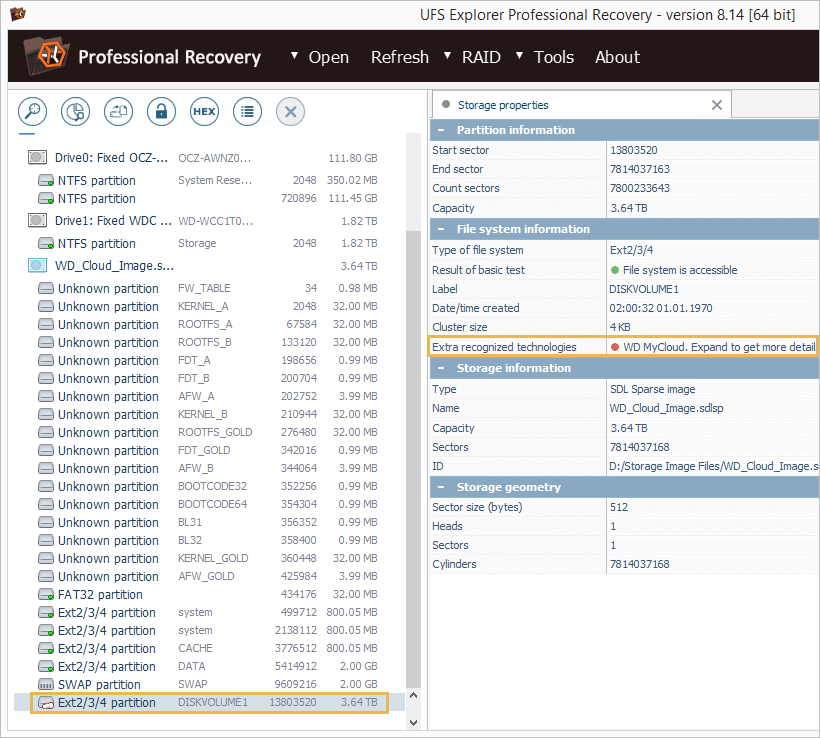Open the Tools menu
820x738 pixels.
pyautogui.click(x=553, y=57)
